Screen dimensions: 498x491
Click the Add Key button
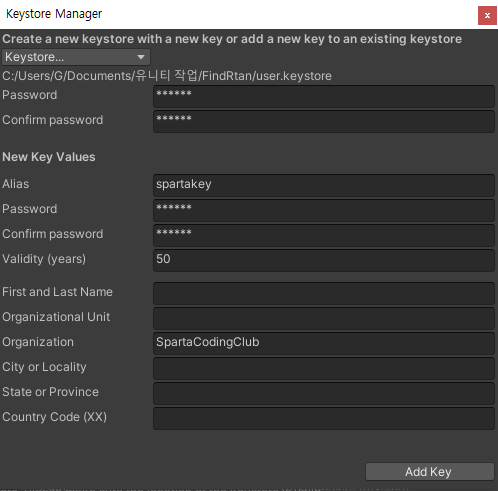[430, 472]
